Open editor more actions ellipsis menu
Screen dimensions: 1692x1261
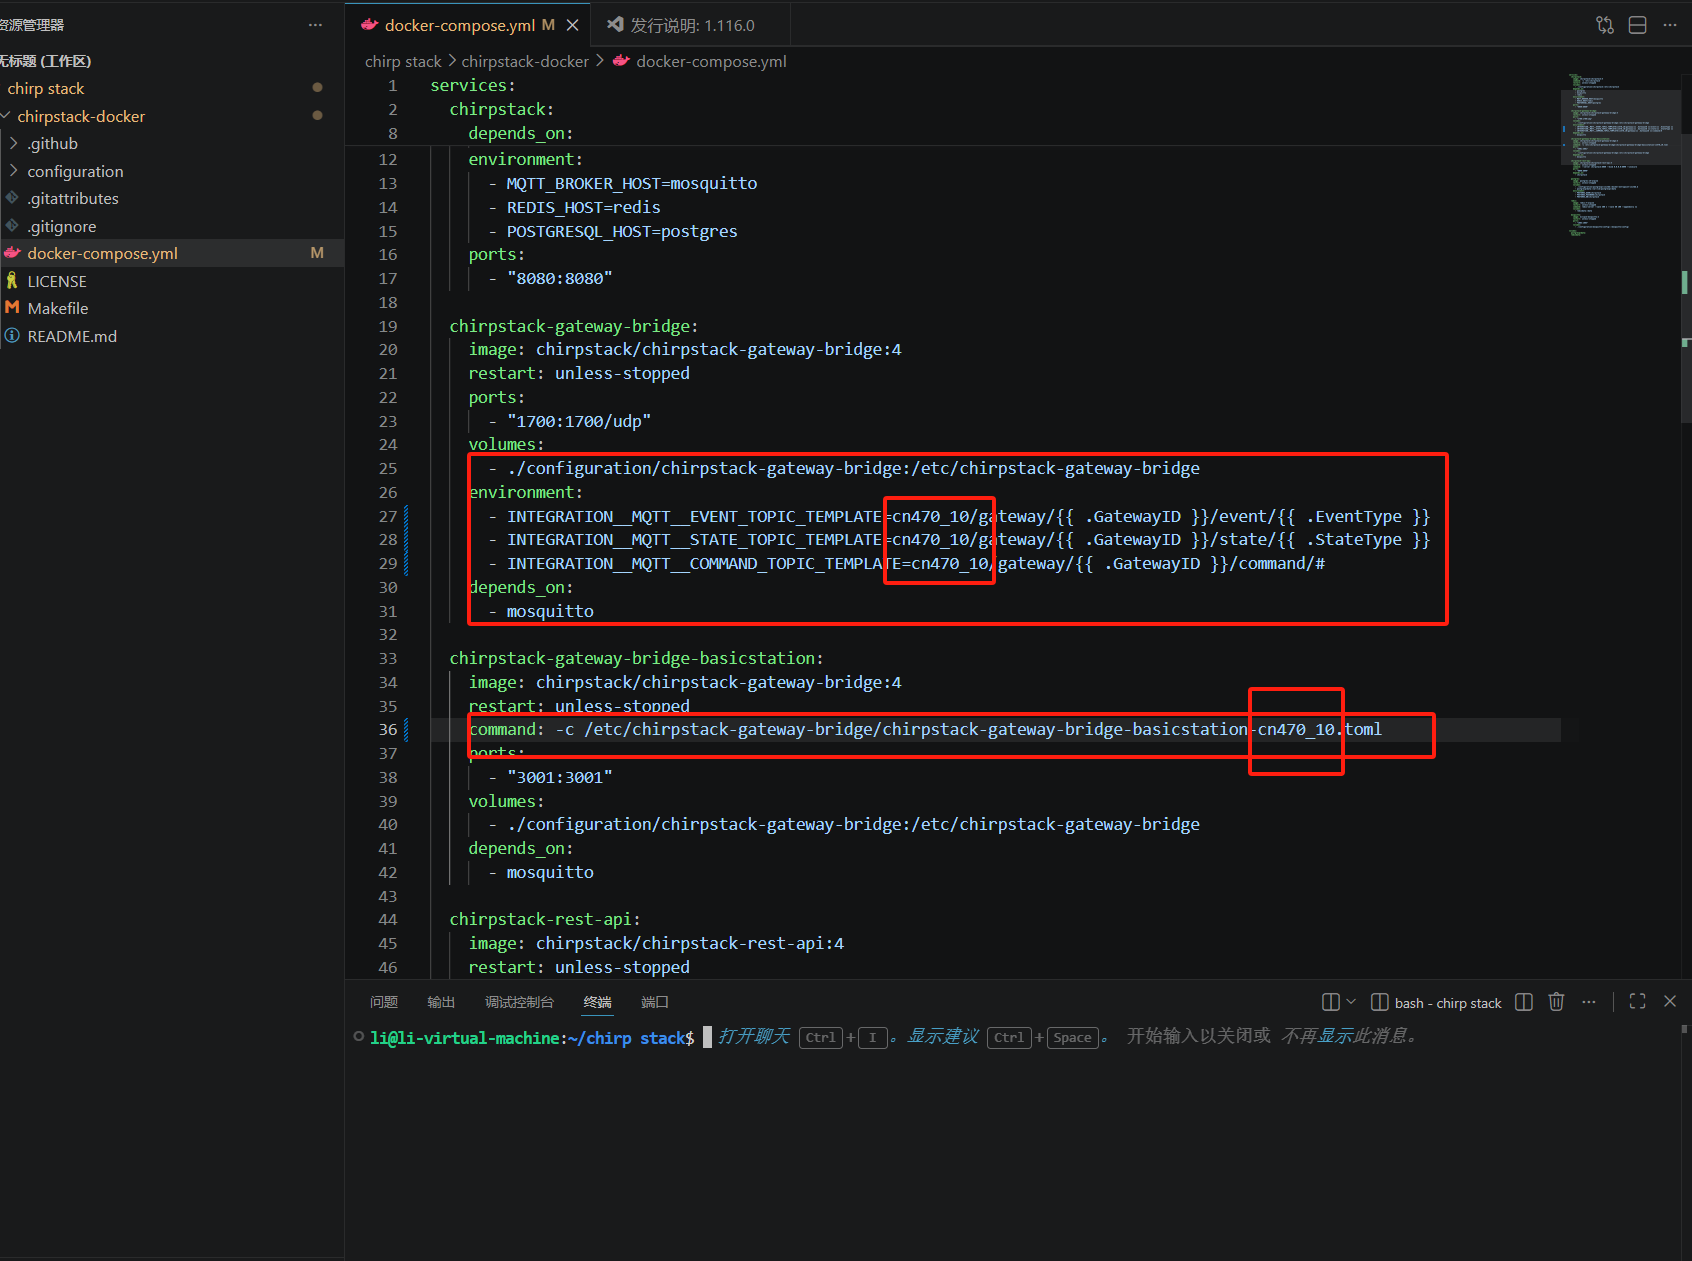1670,25
